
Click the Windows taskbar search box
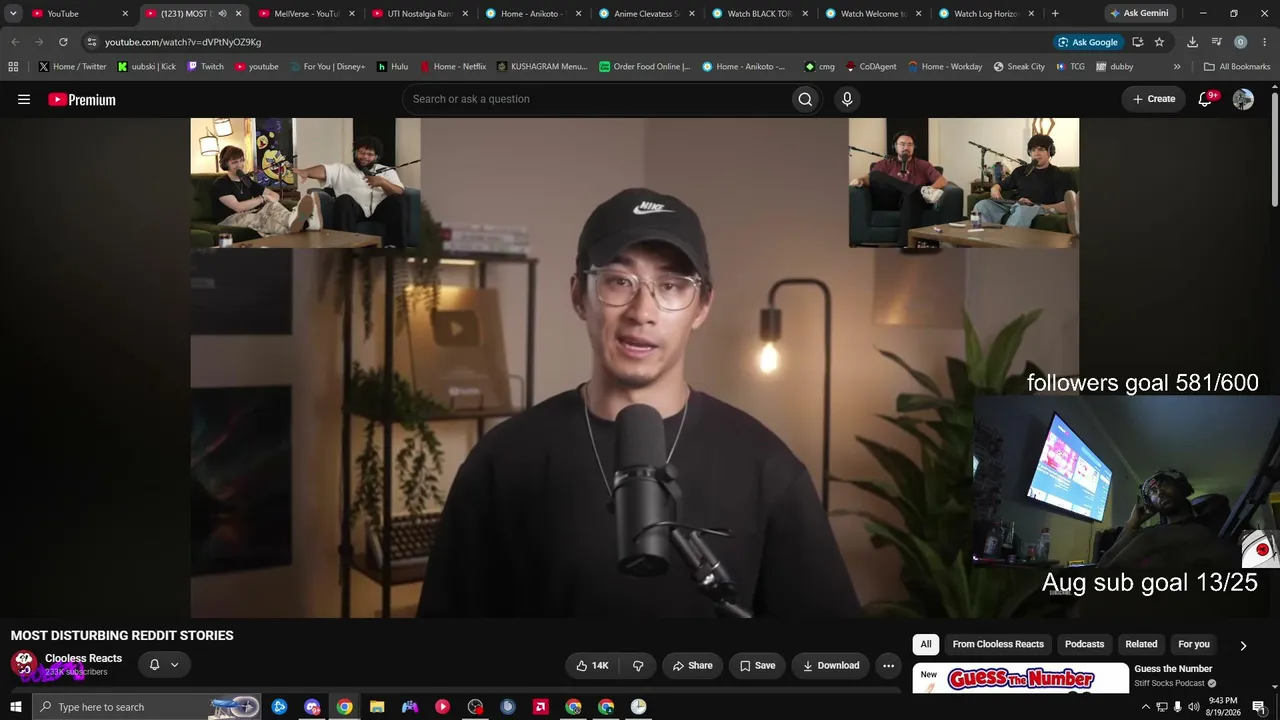click(146, 707)
